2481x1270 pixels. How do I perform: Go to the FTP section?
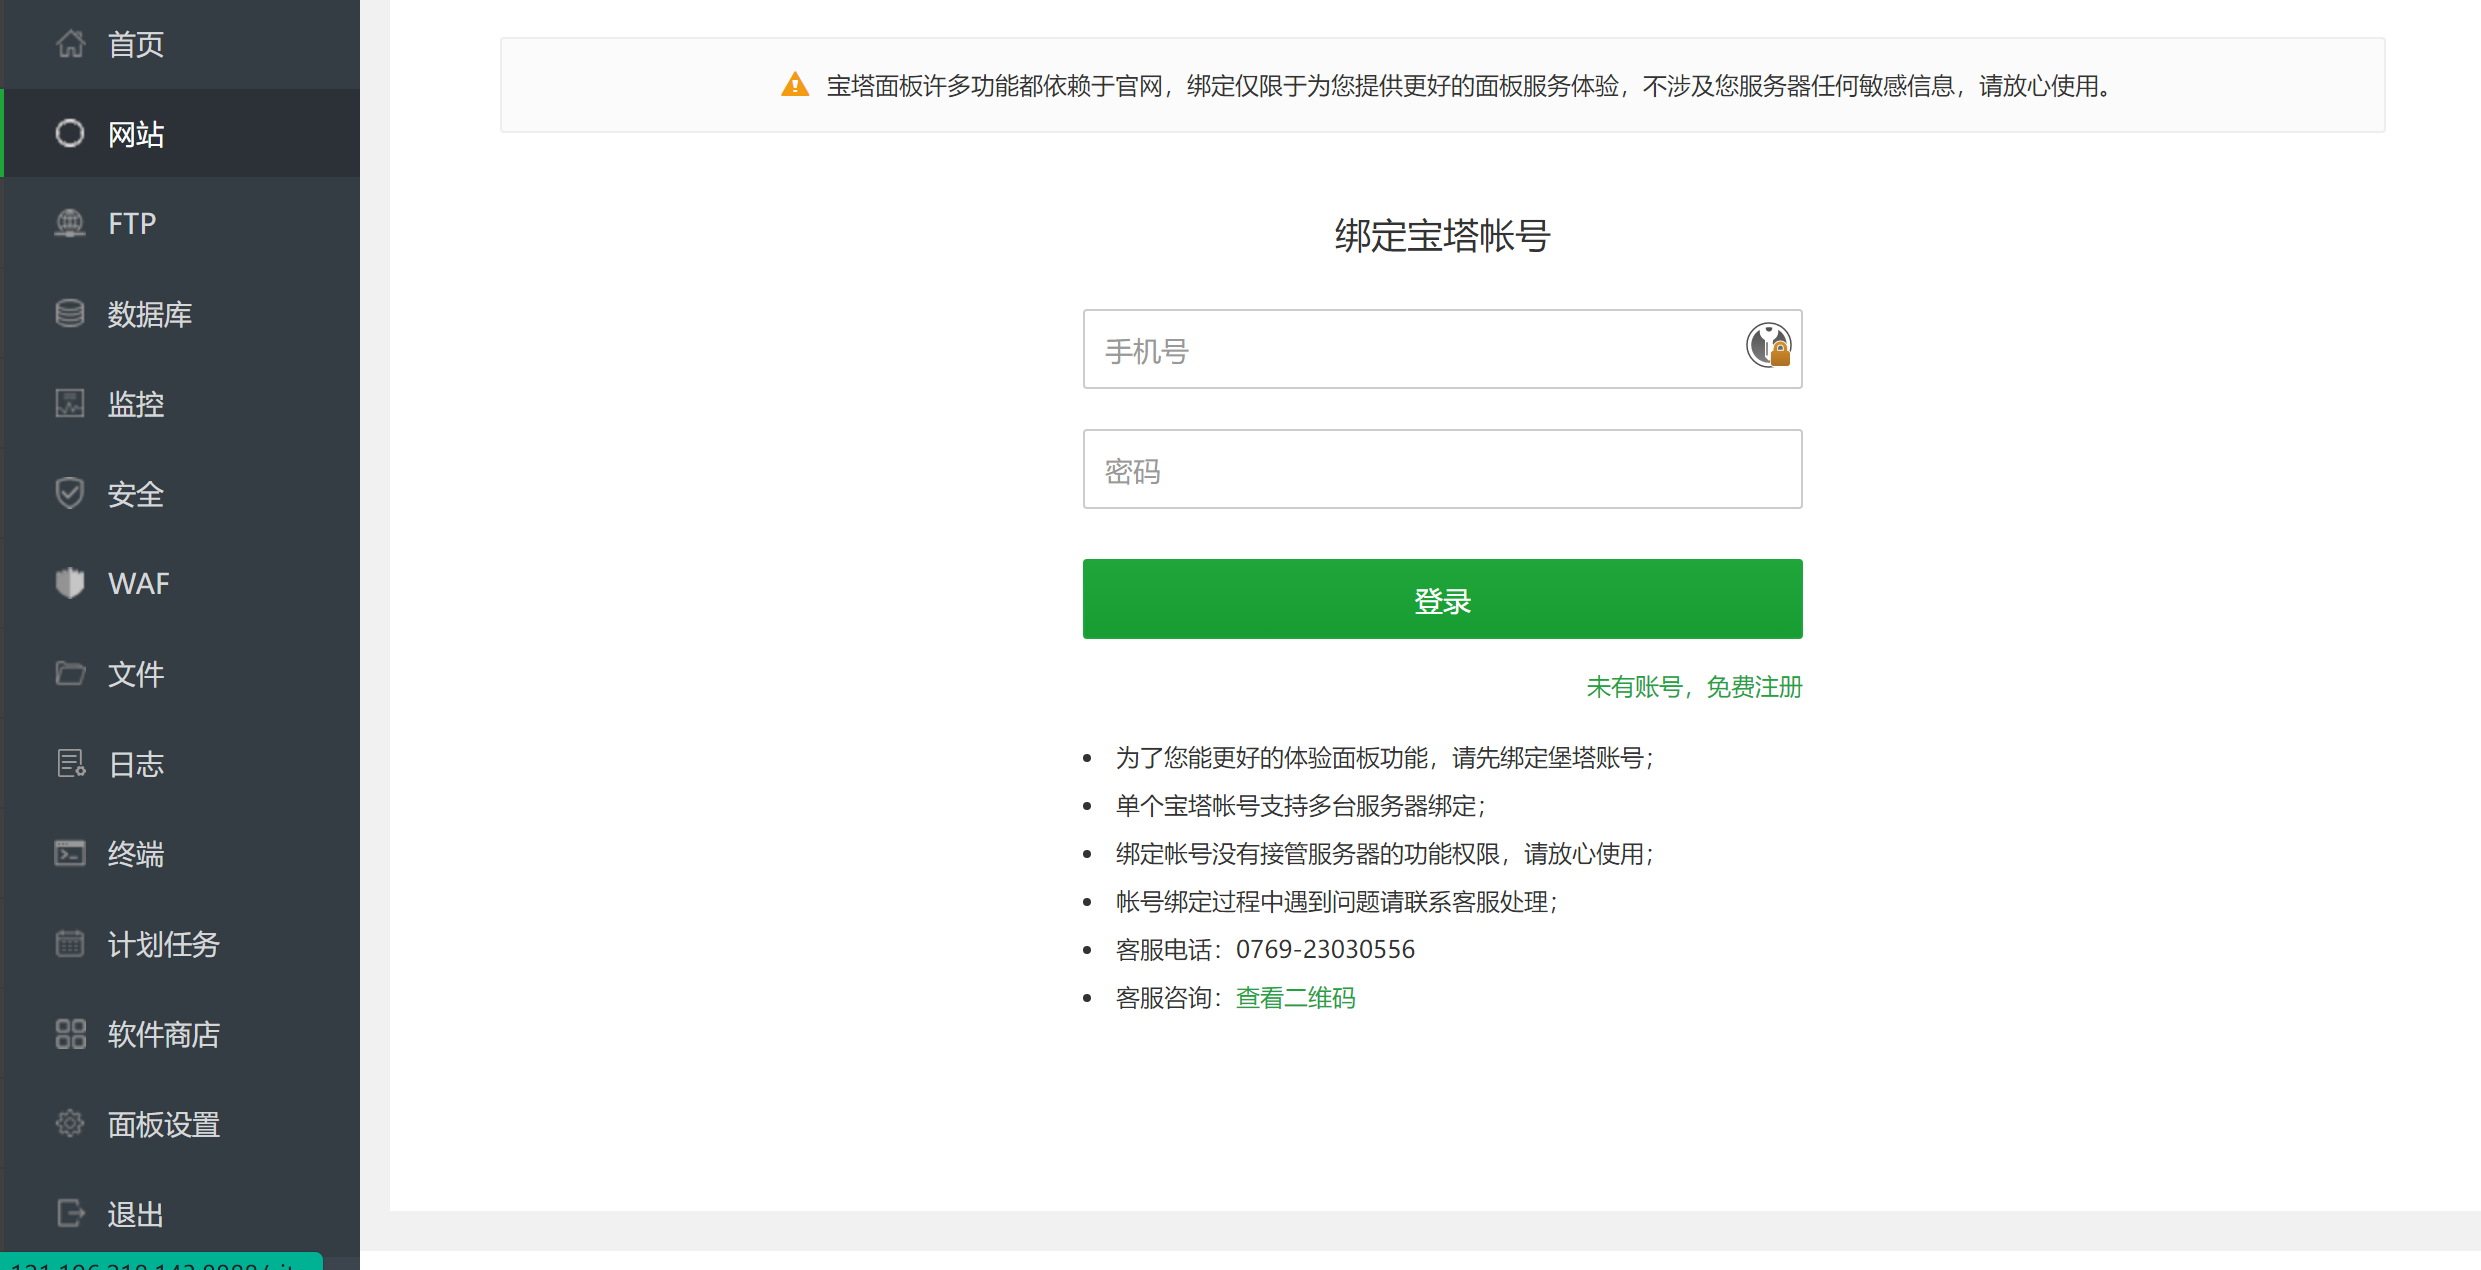[180, 223]
